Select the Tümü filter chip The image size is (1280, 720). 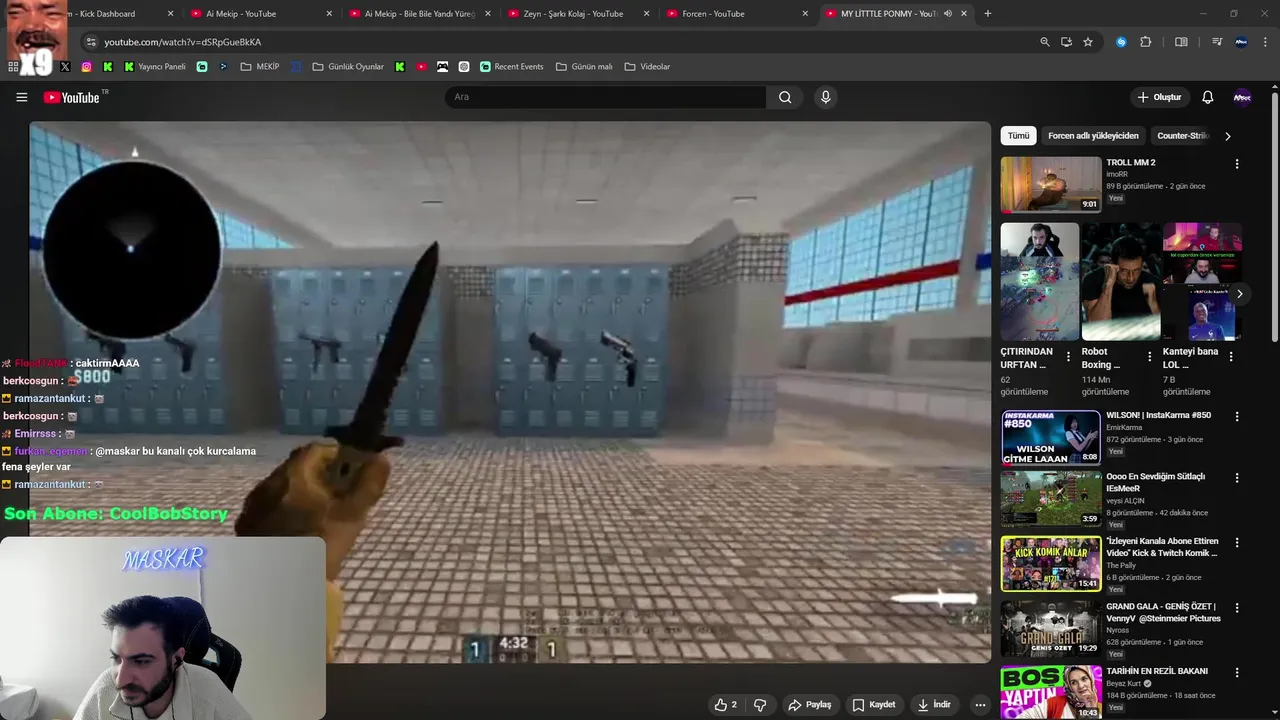pos(1018,136)
